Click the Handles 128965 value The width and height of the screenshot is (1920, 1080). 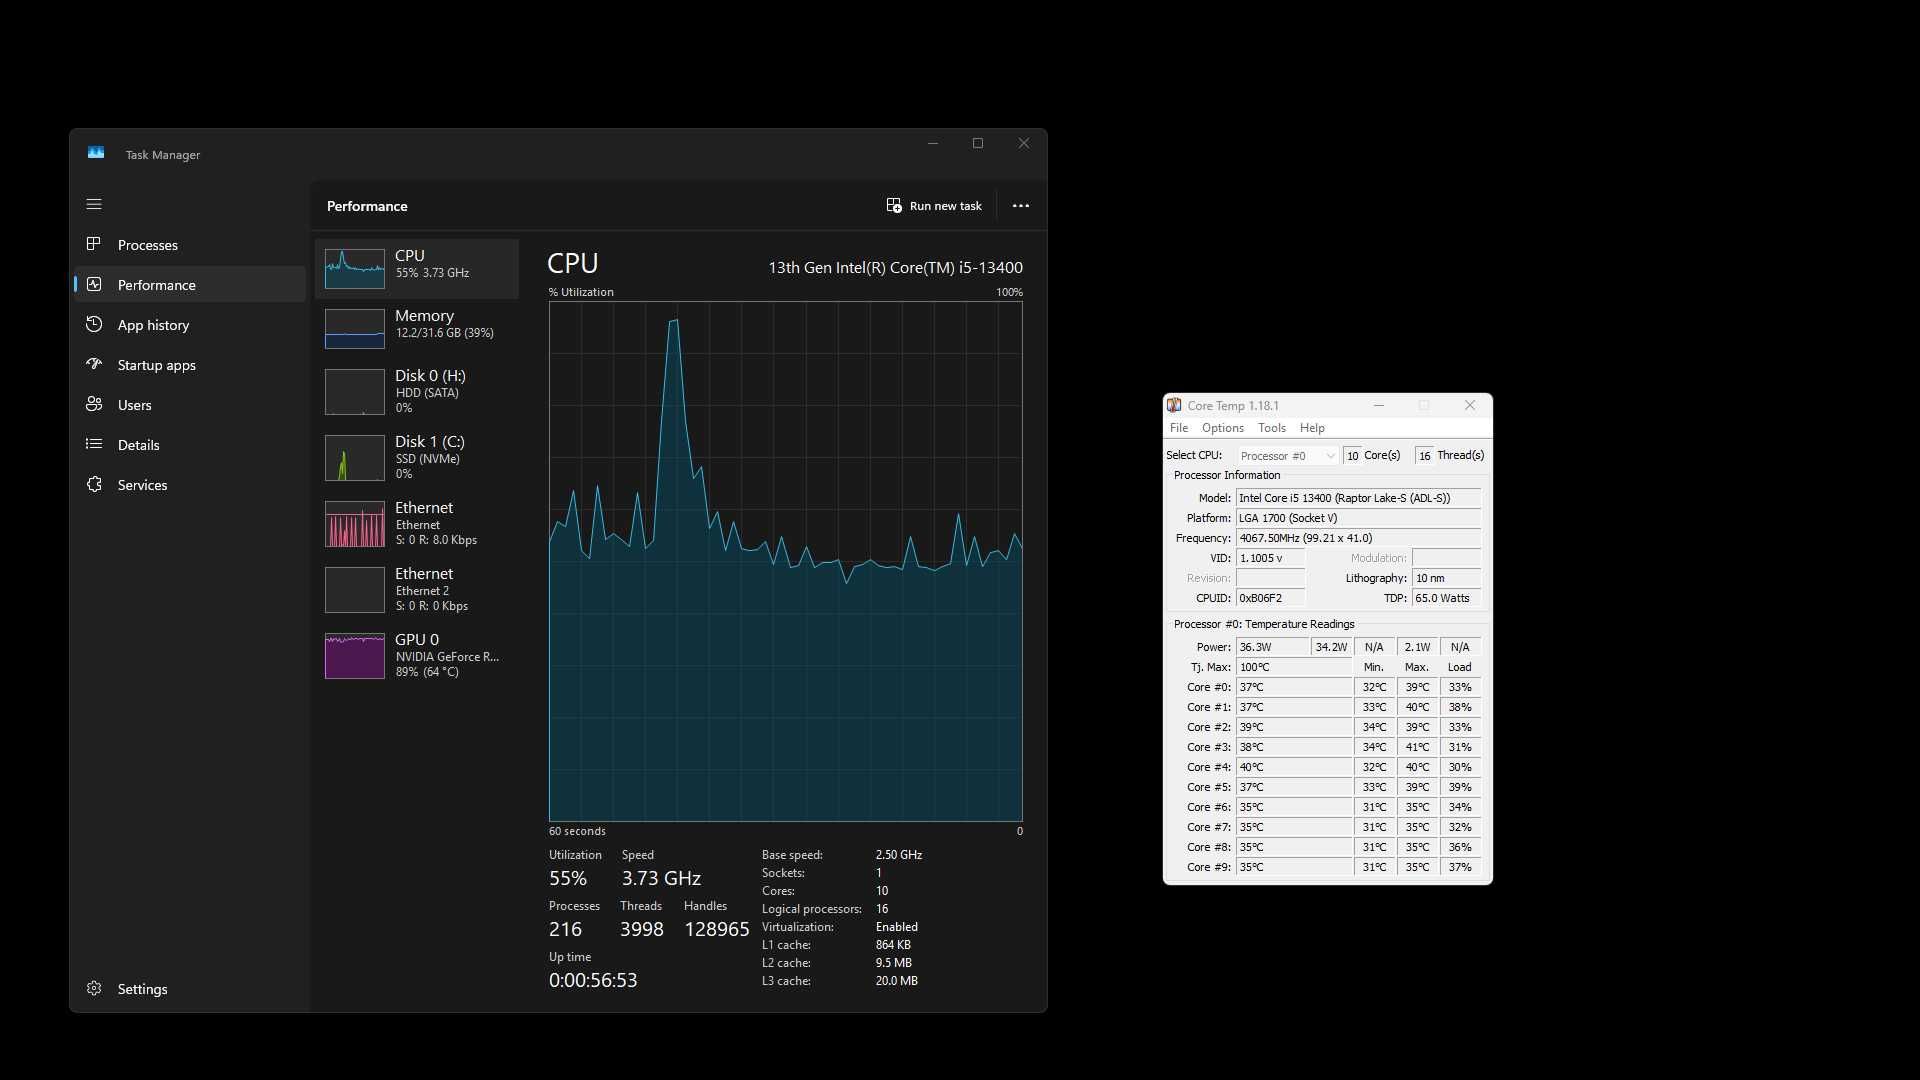tap(716, 929)
